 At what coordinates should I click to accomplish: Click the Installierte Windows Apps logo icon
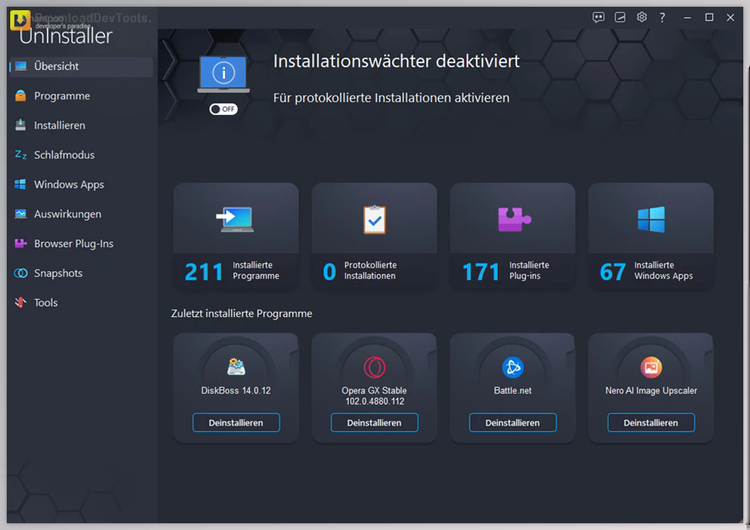coord(651,219)
